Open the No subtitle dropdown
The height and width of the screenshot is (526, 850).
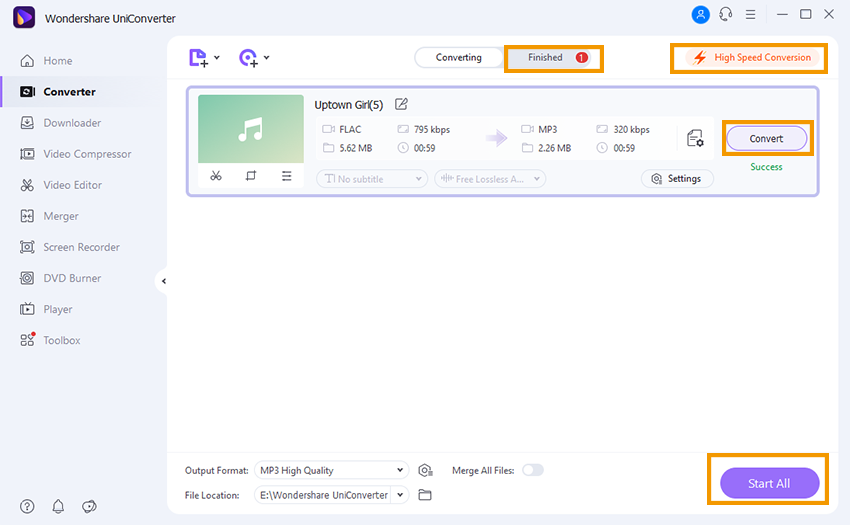(x=371, y=179)
